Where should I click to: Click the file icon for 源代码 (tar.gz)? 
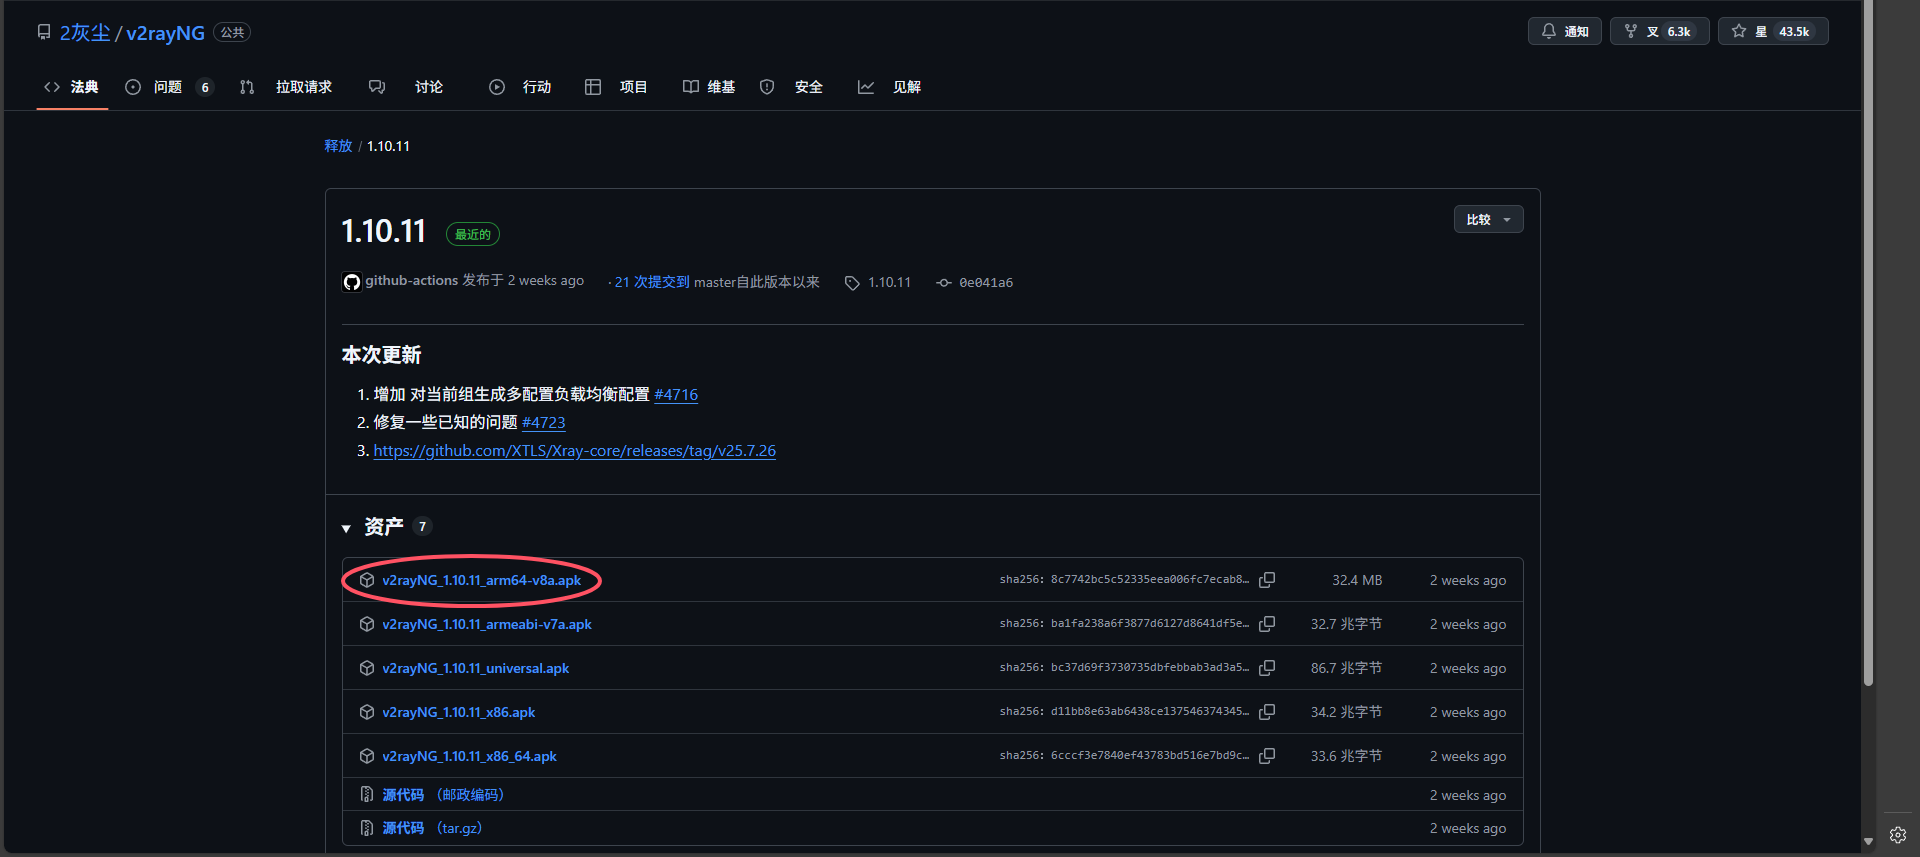(x=367, y=828)
